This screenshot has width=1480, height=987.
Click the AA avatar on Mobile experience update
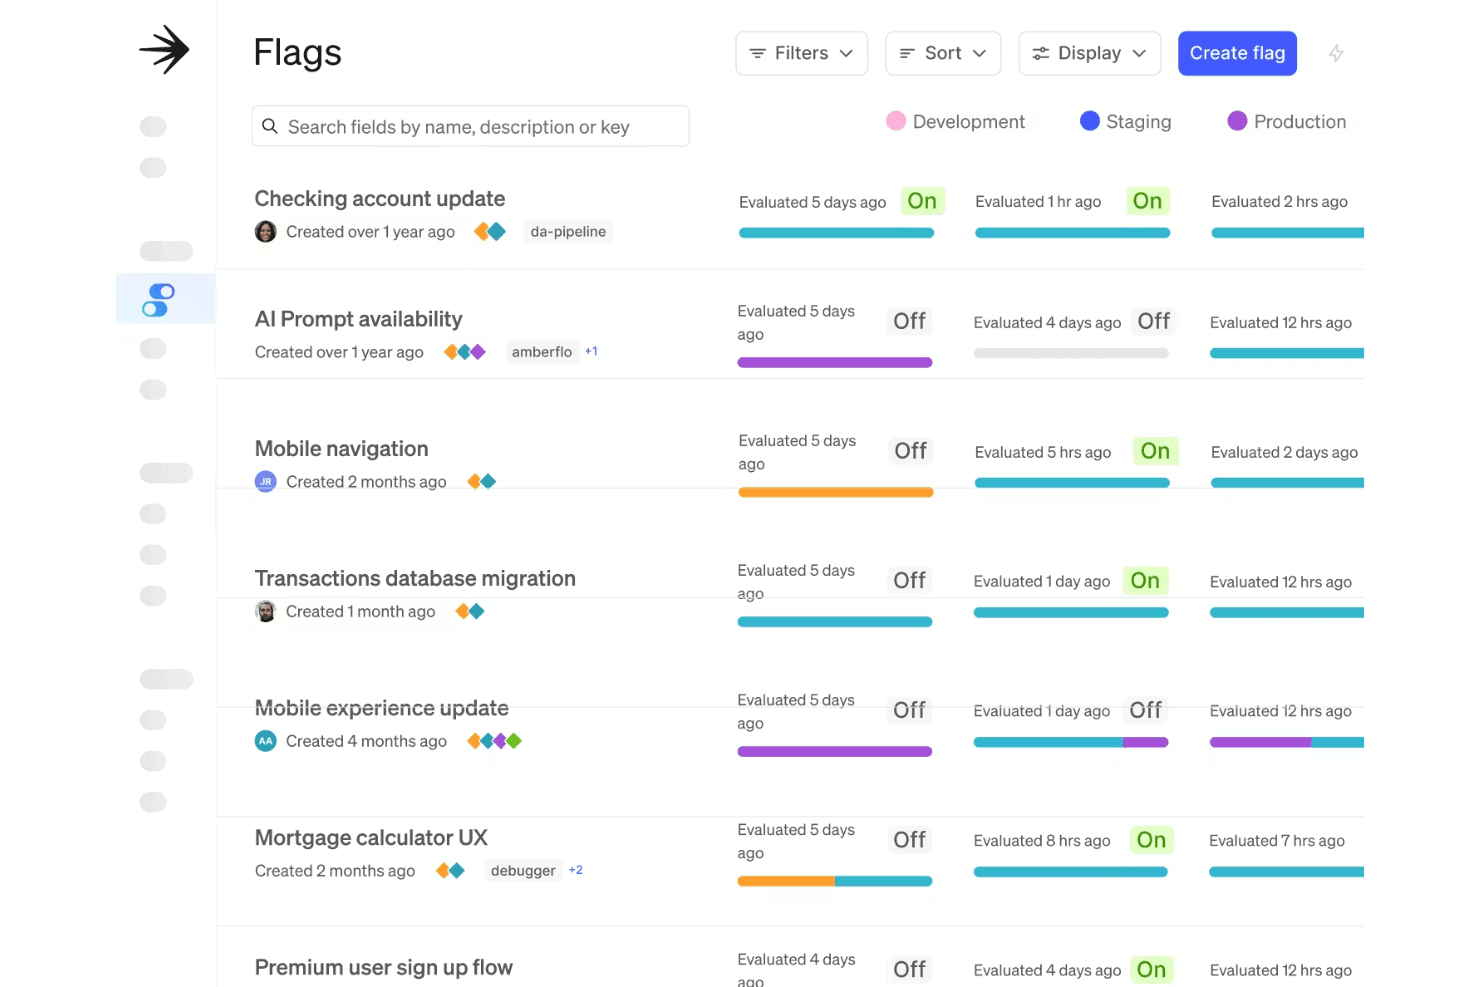pyautogui.click(x=265, y=741)
